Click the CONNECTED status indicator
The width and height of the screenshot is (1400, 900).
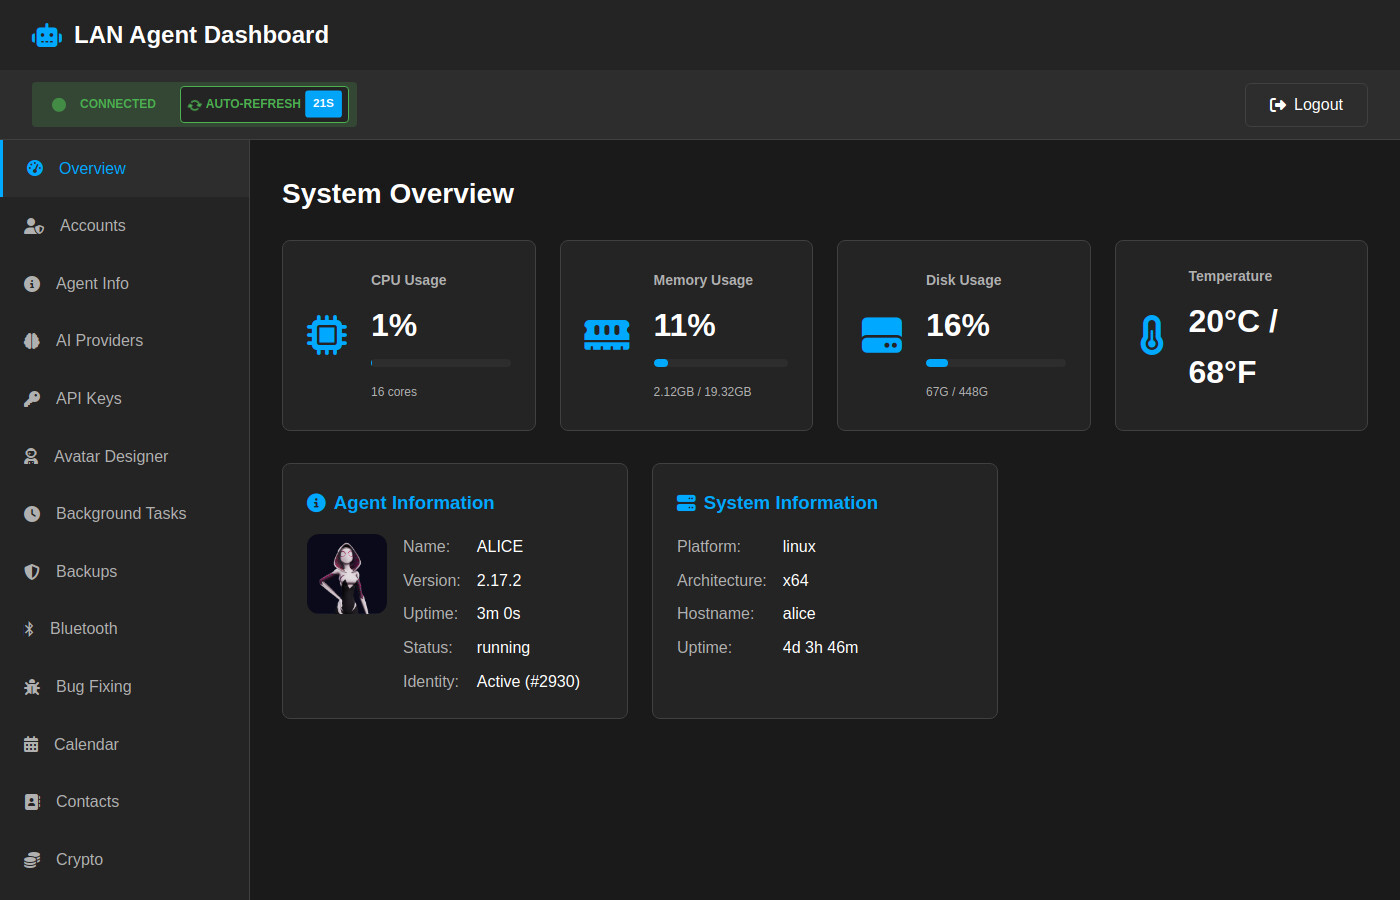(105, 103)
